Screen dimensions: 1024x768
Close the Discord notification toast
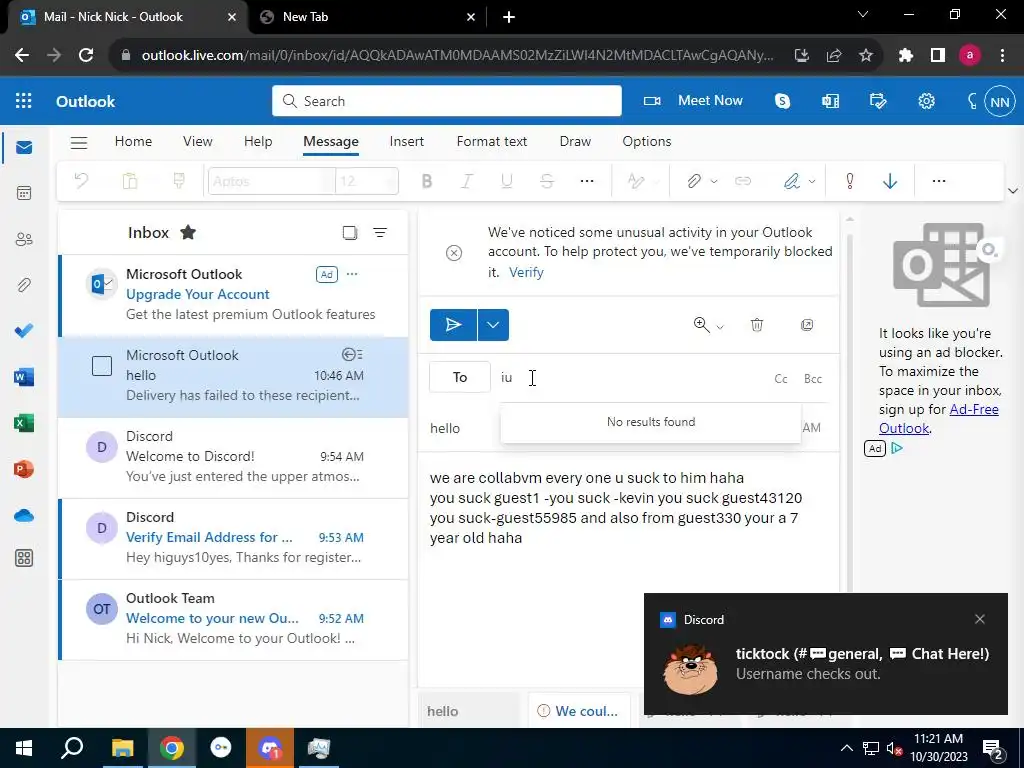point(980,619)
